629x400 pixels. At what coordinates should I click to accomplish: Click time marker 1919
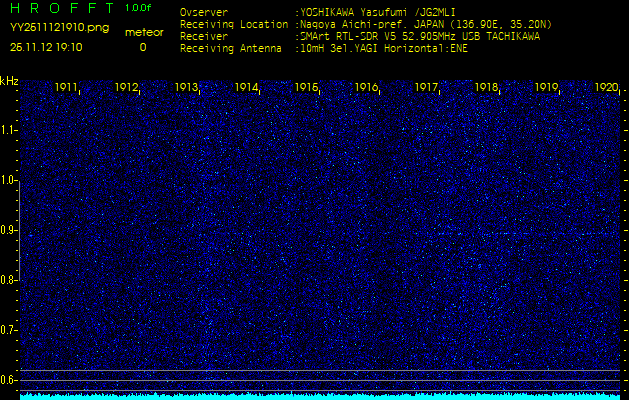coord(546,87)
